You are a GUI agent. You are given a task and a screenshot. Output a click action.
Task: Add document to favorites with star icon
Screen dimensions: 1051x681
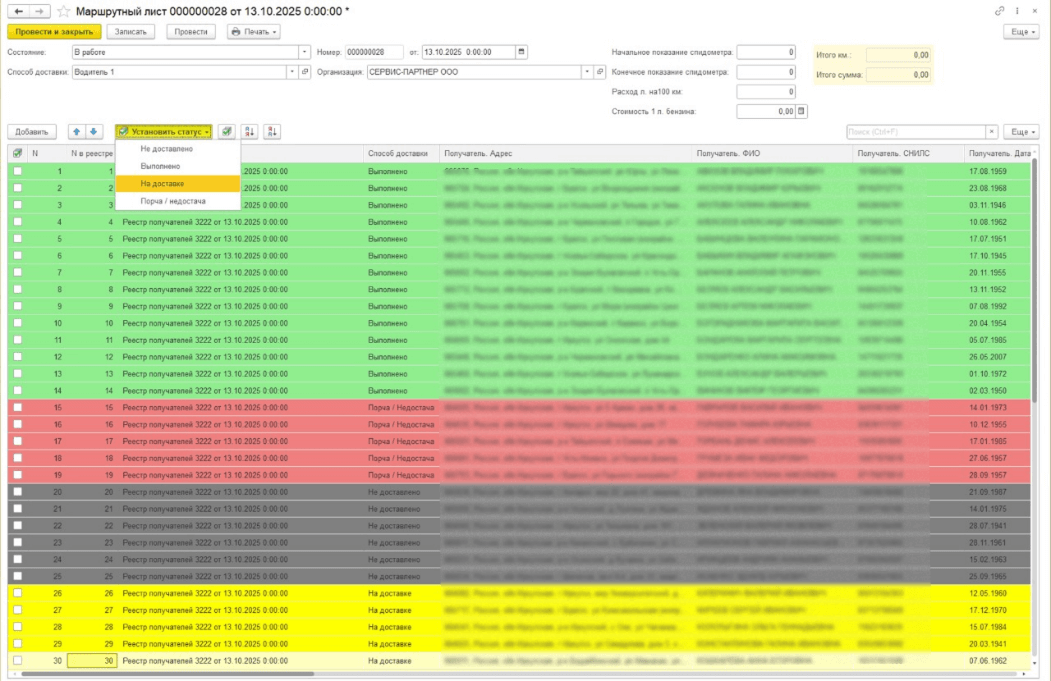64,11
